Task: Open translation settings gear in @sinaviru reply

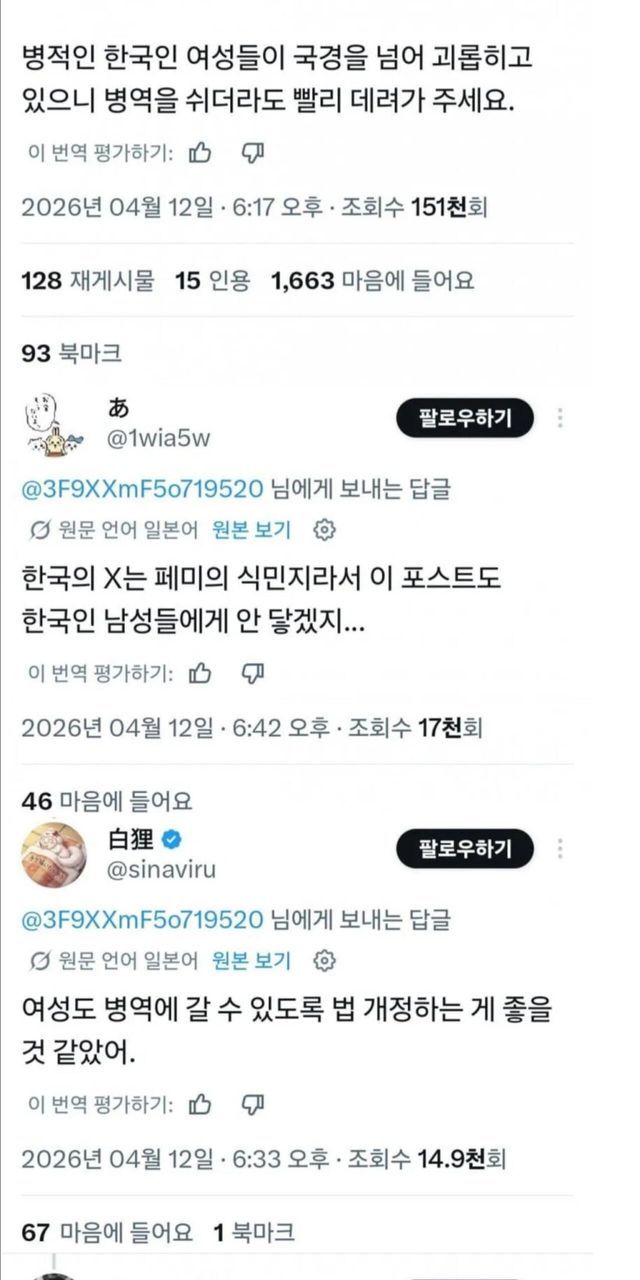Action: 324,961
